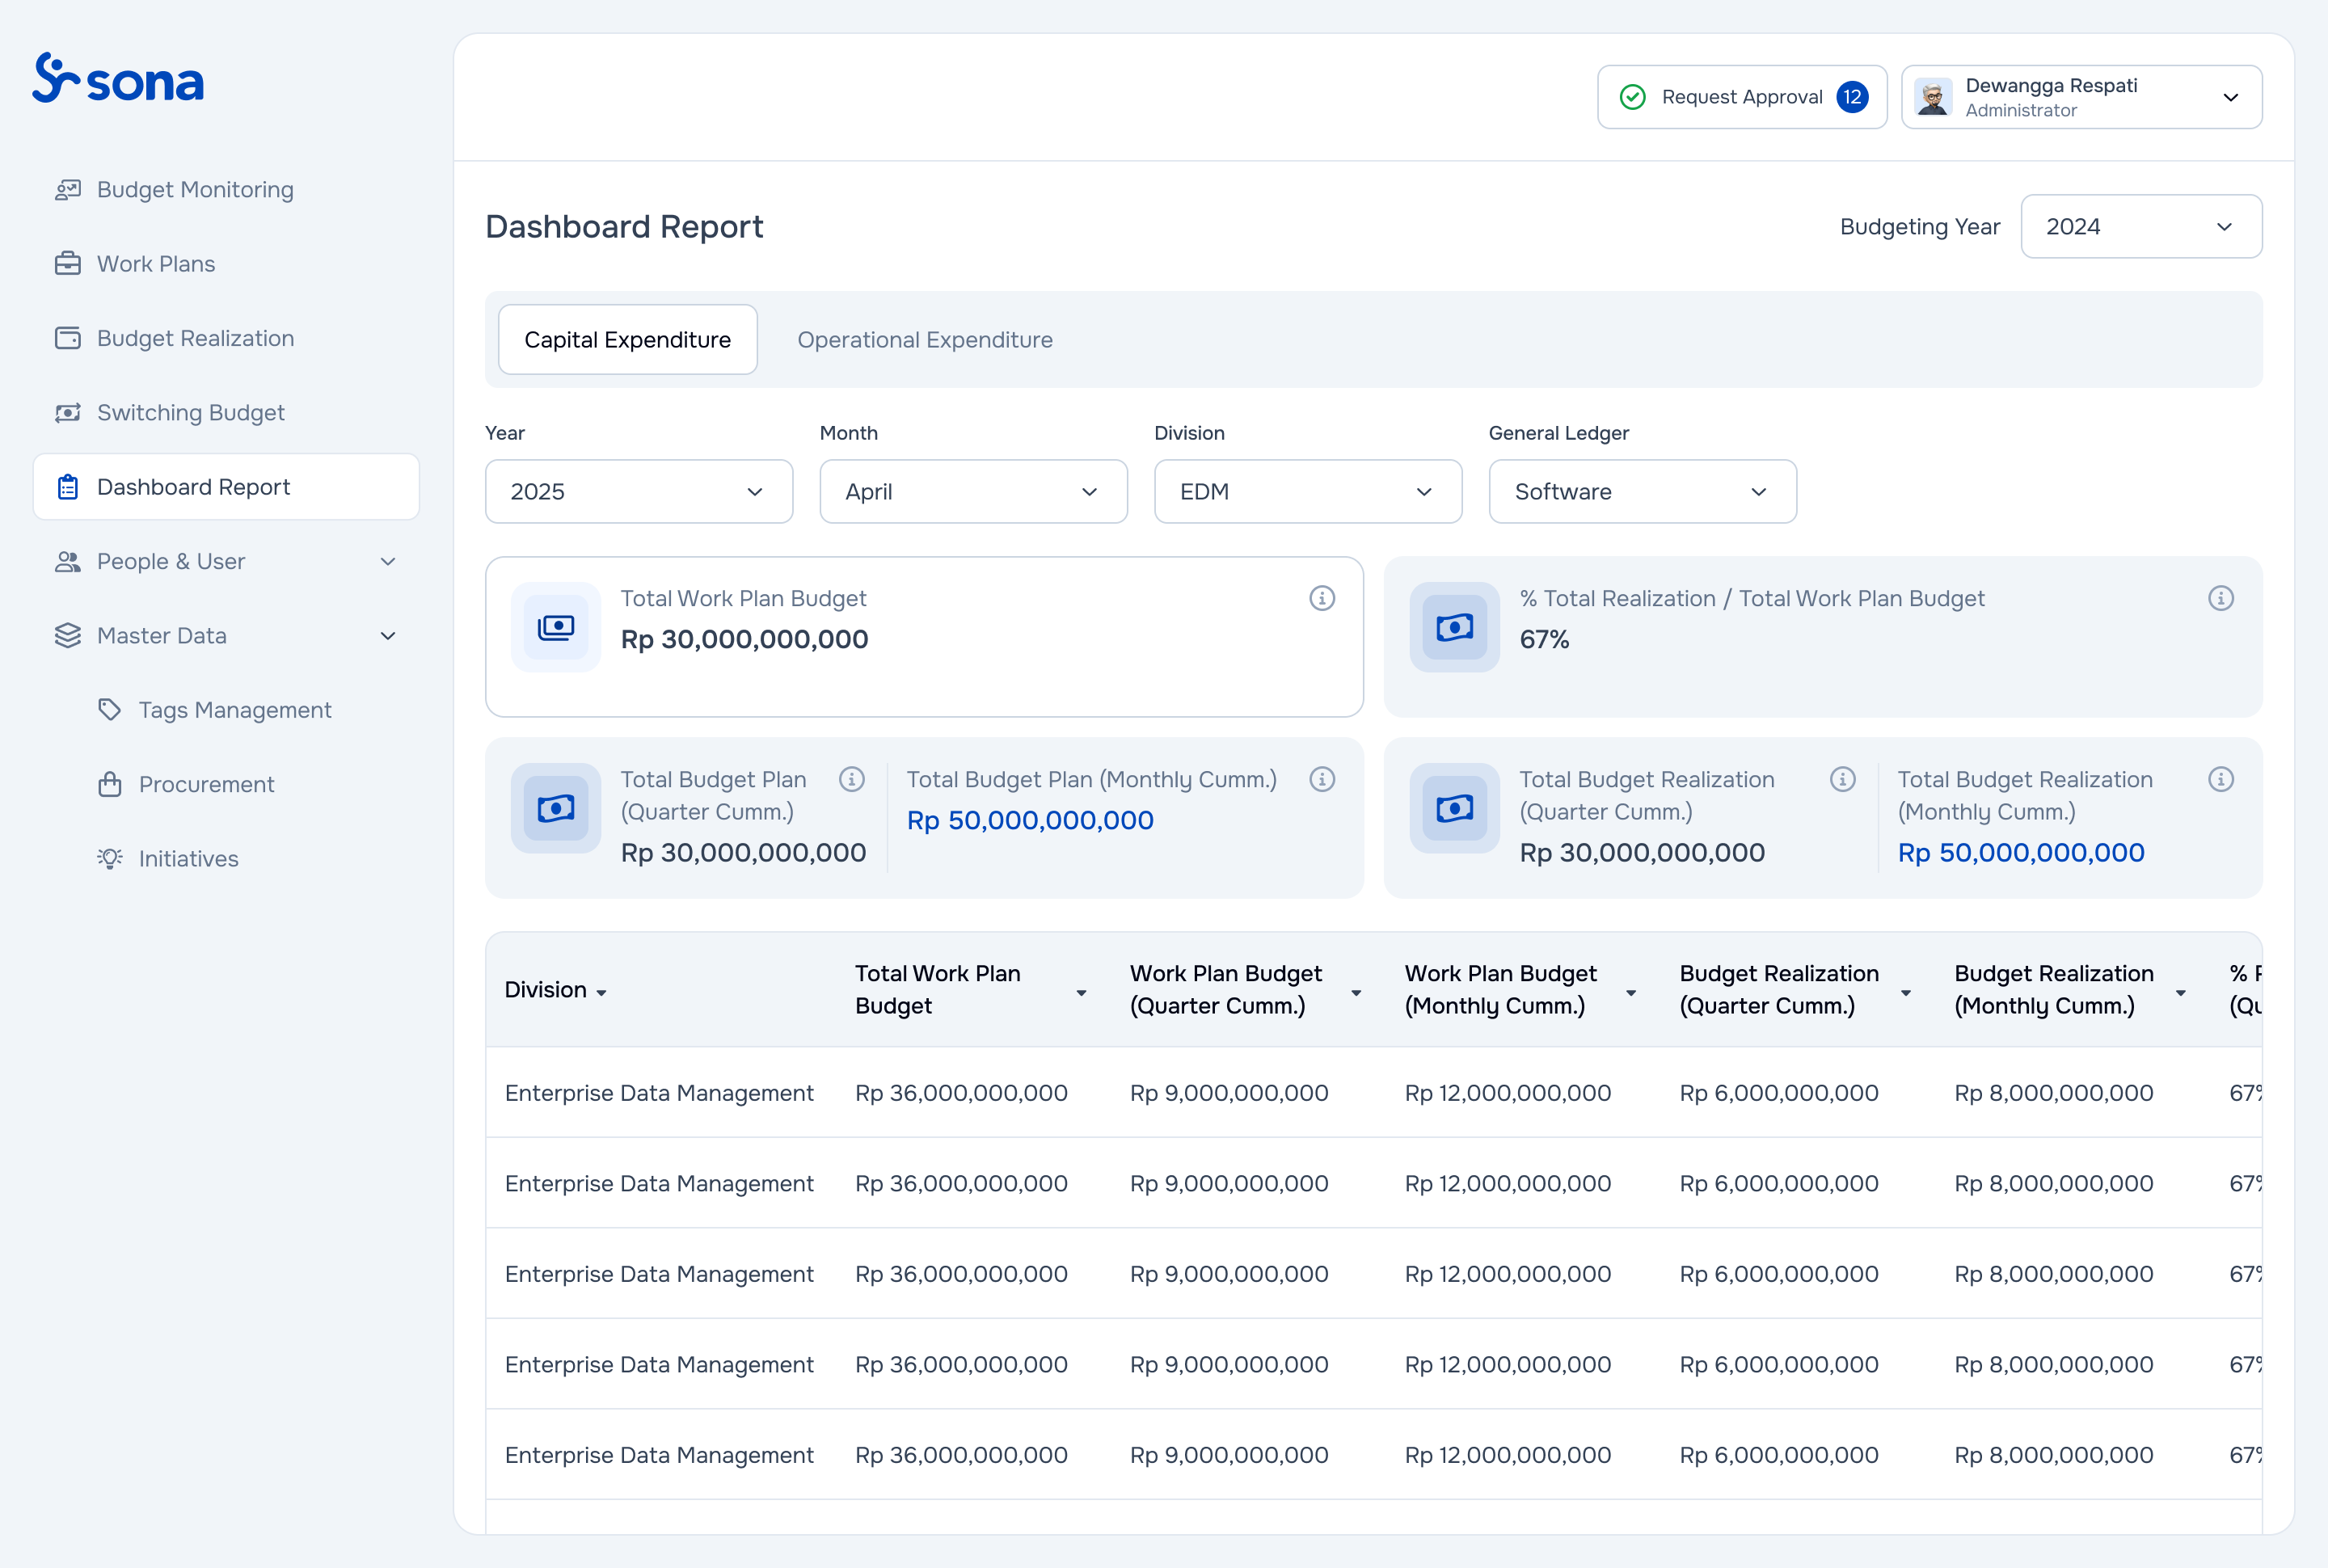Sort by Budget Realization (Quarter Cumm.) arrow

[1906, 993]
